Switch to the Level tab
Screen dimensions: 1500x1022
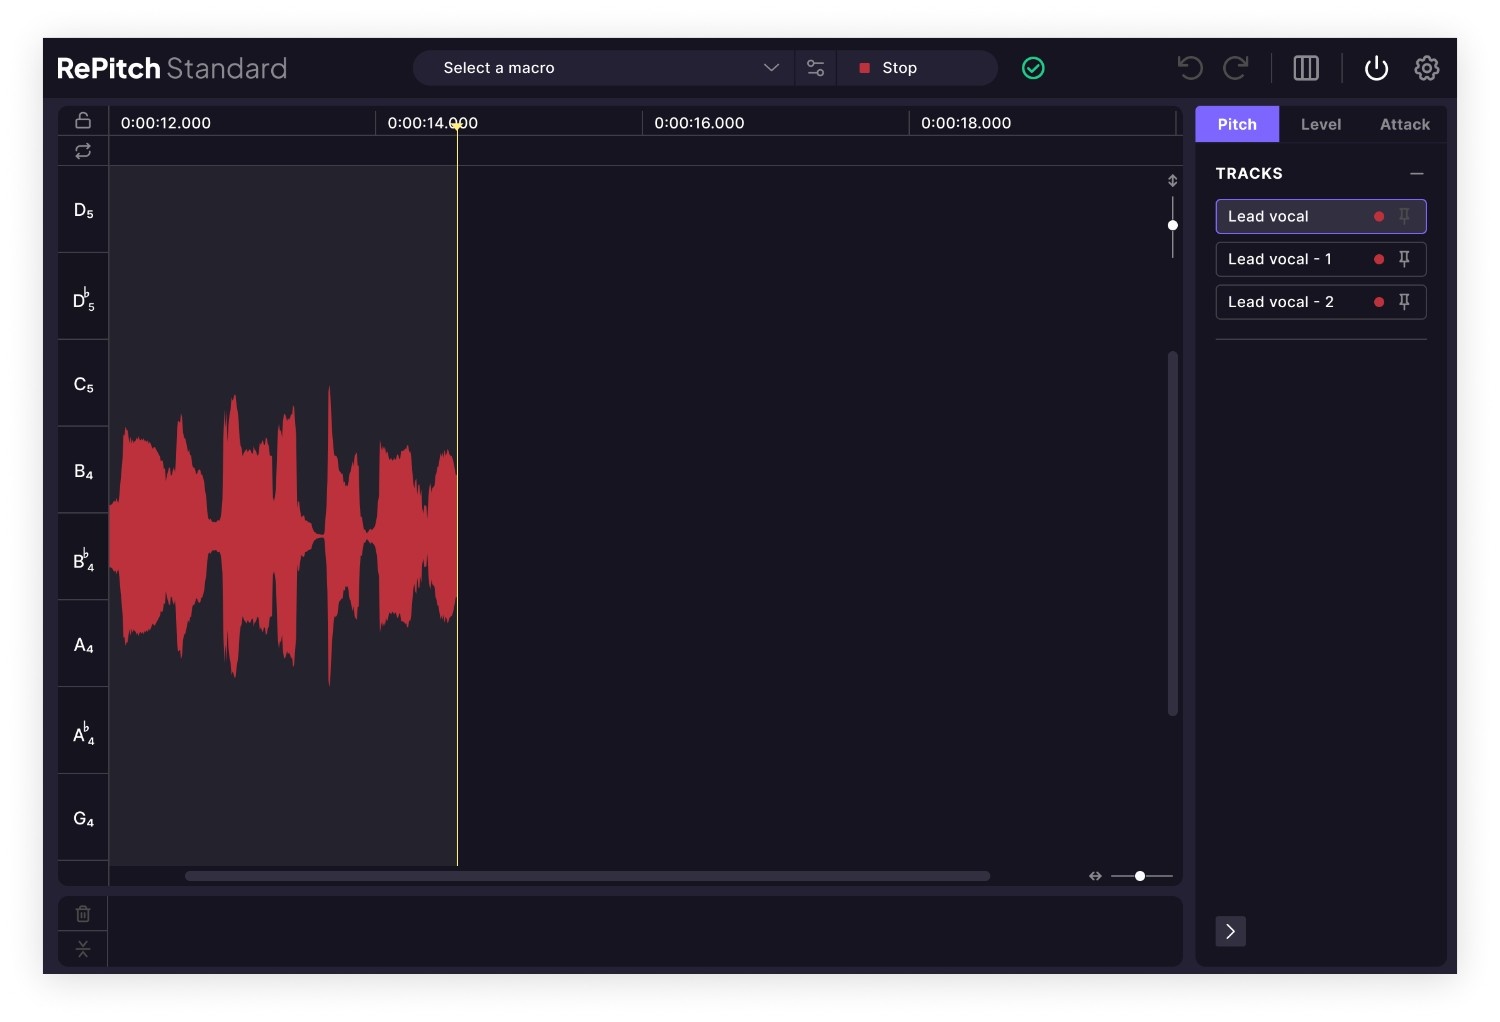(1320, 124)
